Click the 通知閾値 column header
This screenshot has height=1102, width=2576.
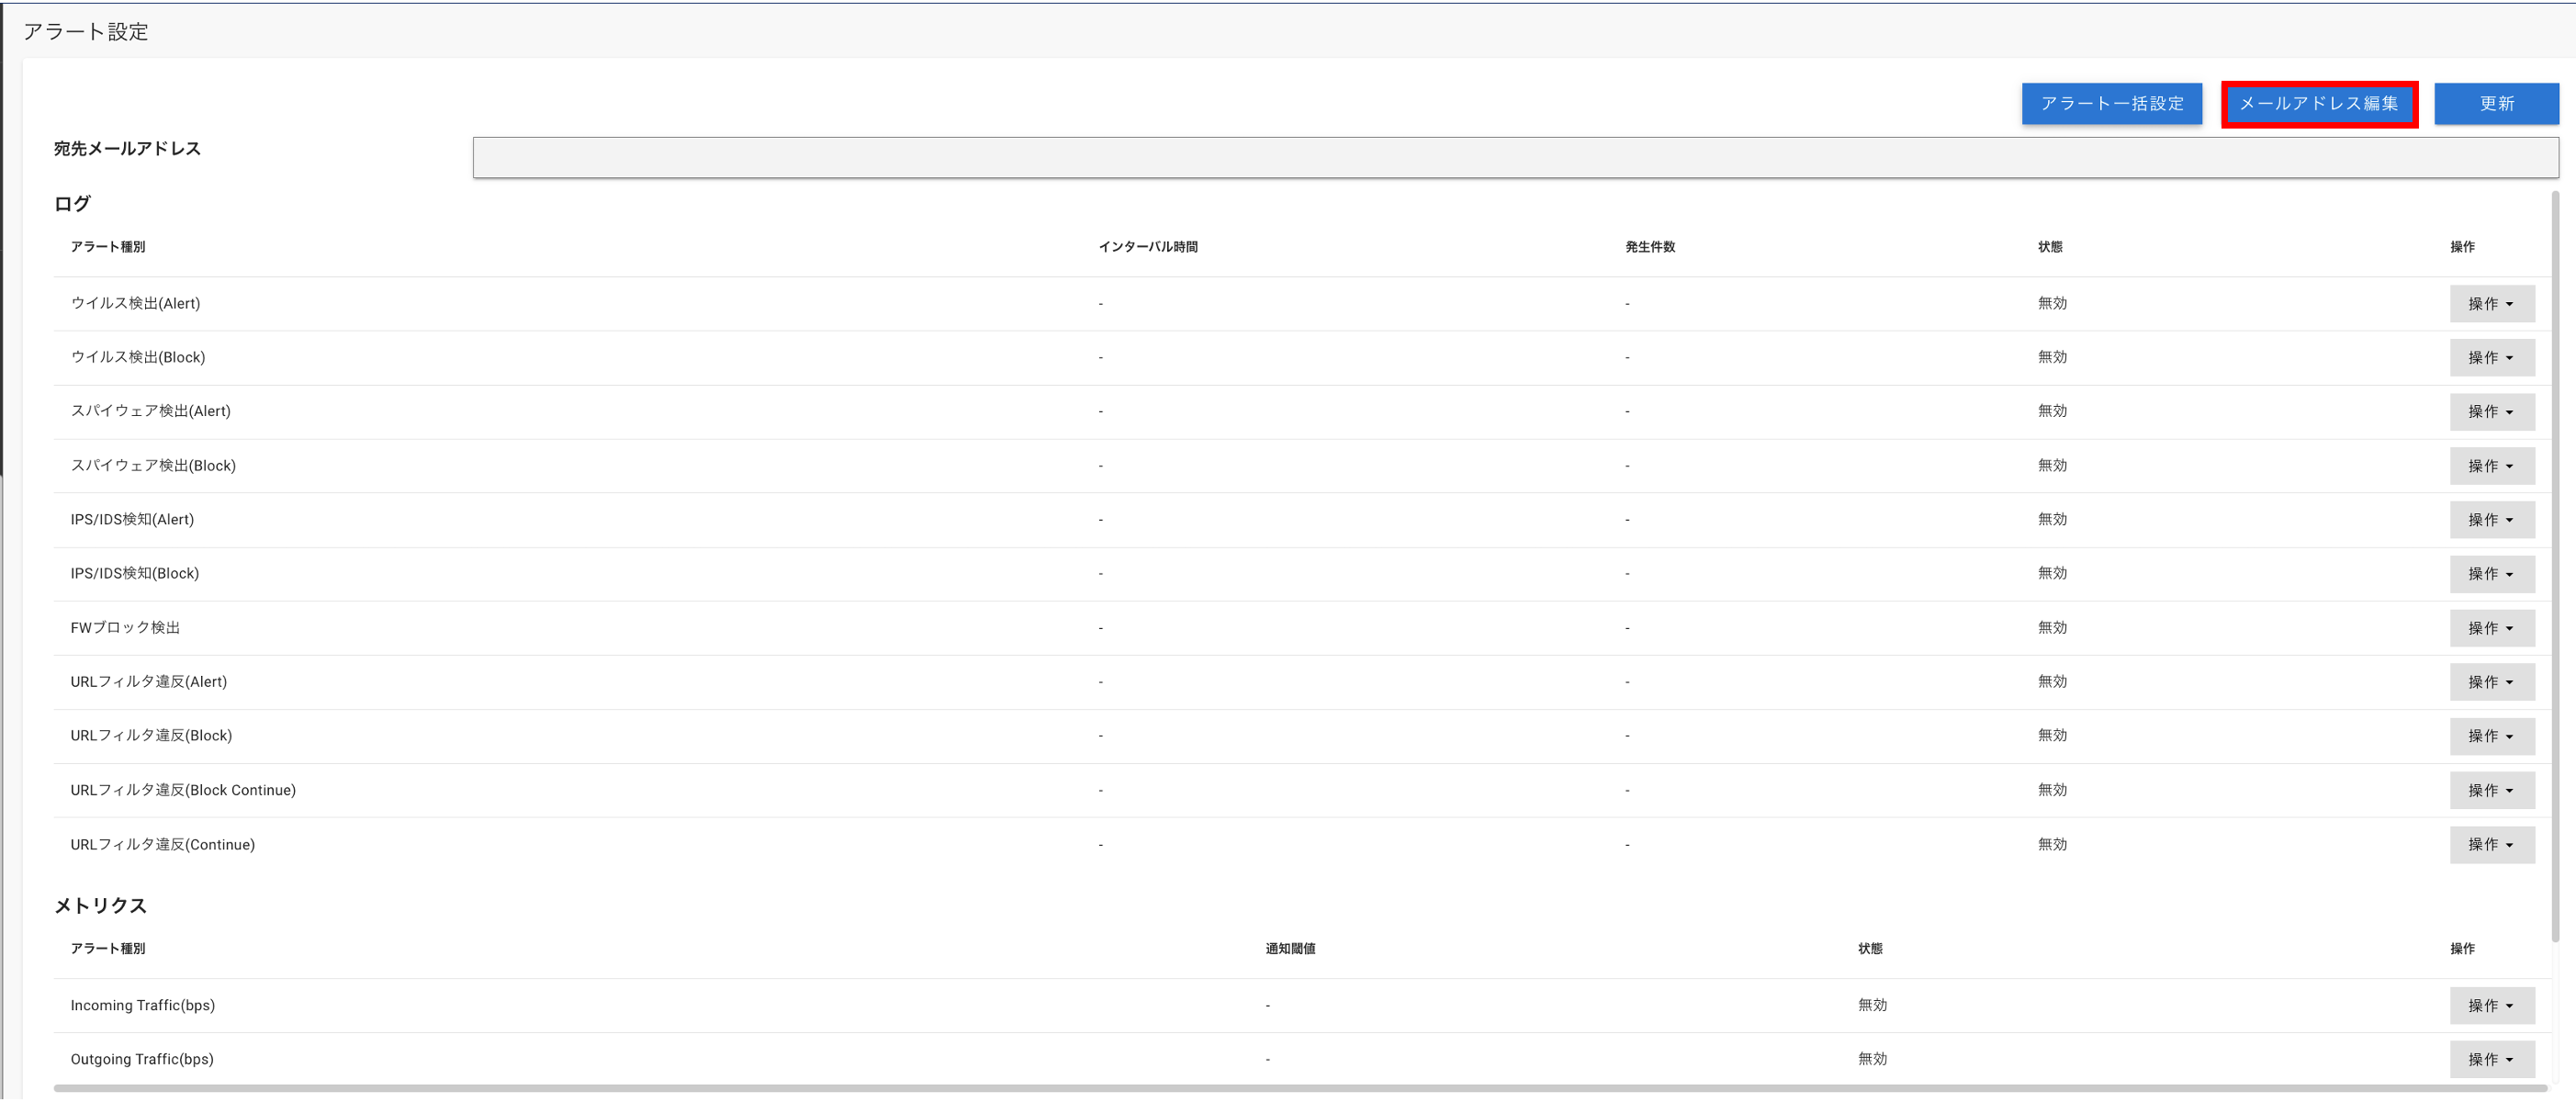click(1290, 949)
